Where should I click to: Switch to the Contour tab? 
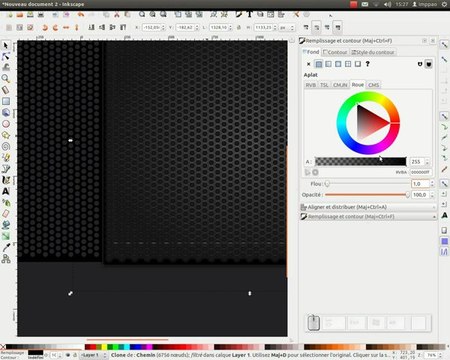pos(335,52)
